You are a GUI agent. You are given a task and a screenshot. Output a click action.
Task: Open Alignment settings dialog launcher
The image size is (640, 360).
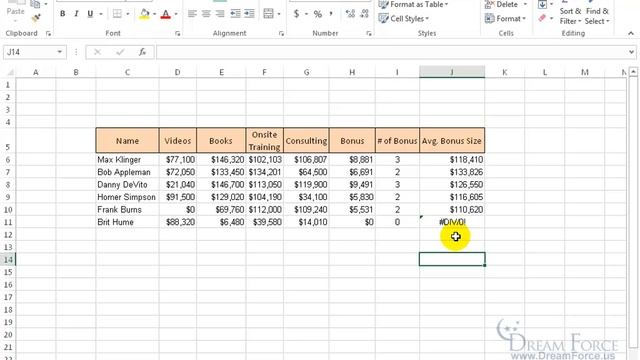[x=281, y=33]
